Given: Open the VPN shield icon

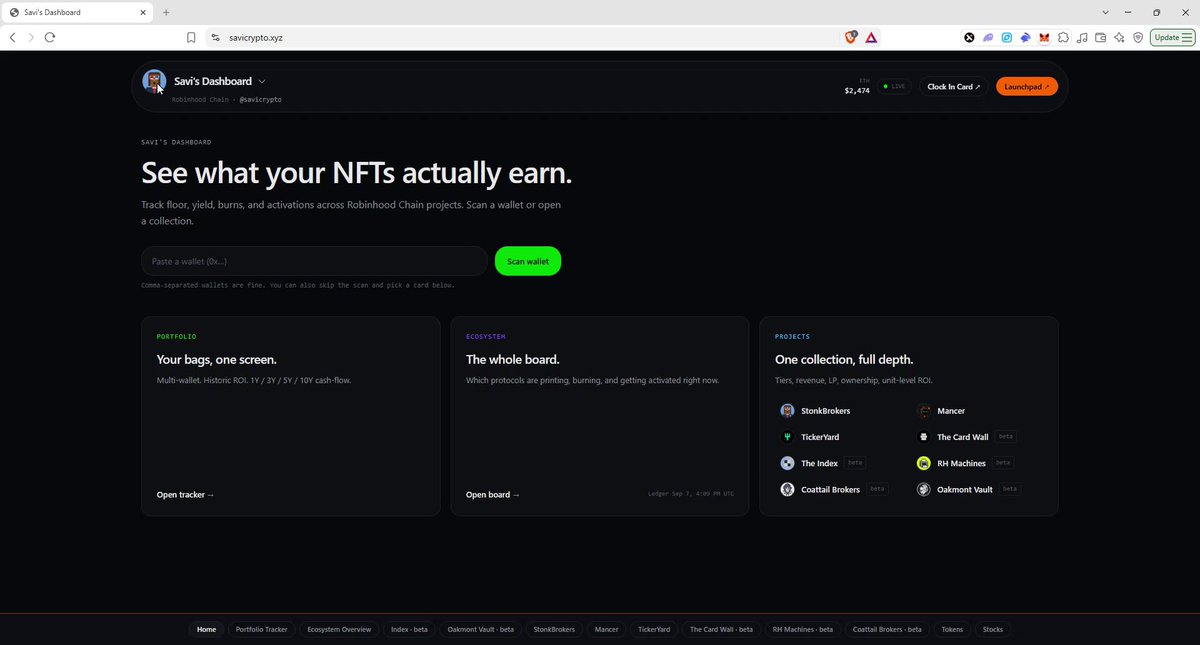Looking at the screenshot, I should [1137, 37].
